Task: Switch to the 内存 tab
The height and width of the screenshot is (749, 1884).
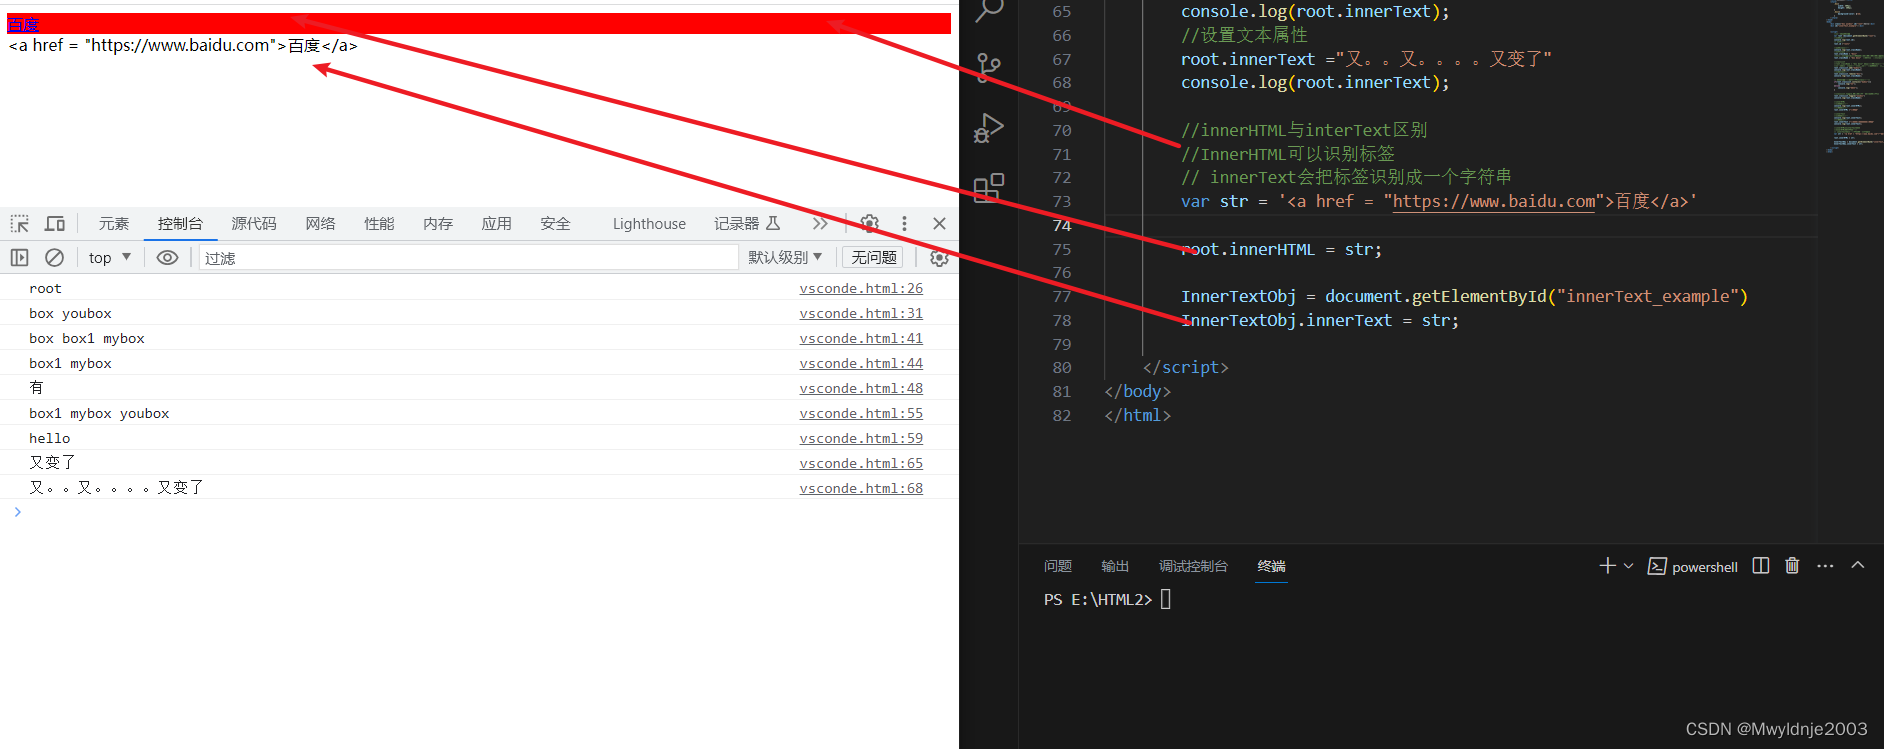Action: pos(438,224)
